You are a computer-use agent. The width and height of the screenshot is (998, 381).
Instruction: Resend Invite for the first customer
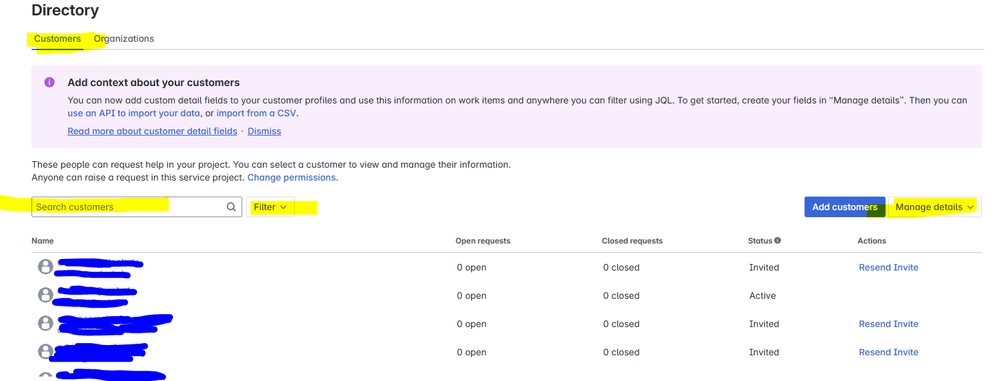click(x=889, y=267)
